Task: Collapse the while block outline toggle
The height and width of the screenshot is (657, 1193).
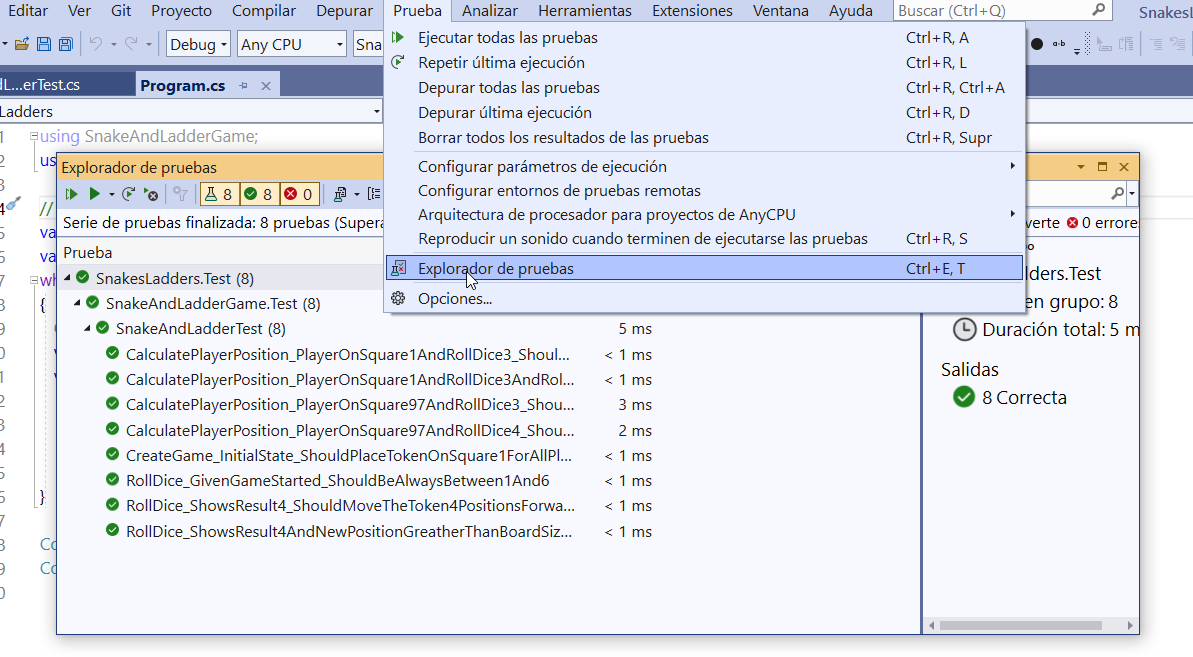Action: click(x=33, y=281)
